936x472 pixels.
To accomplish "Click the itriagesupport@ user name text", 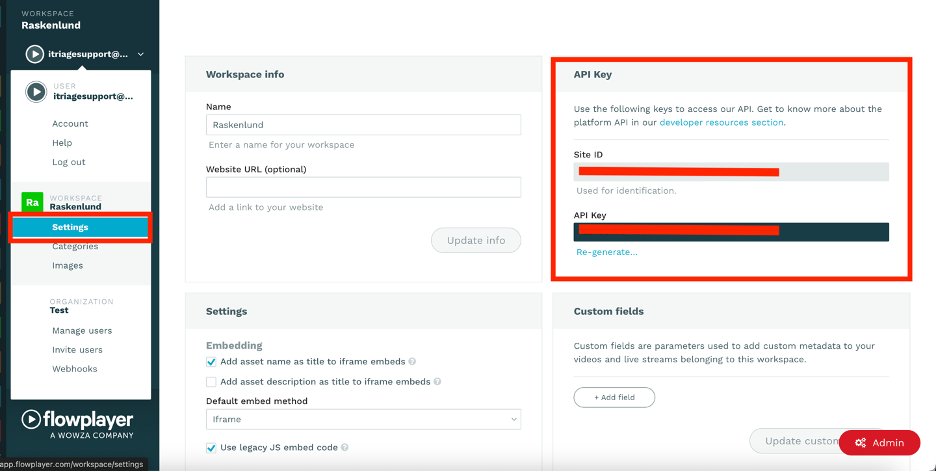I will (x=93, y=96).
